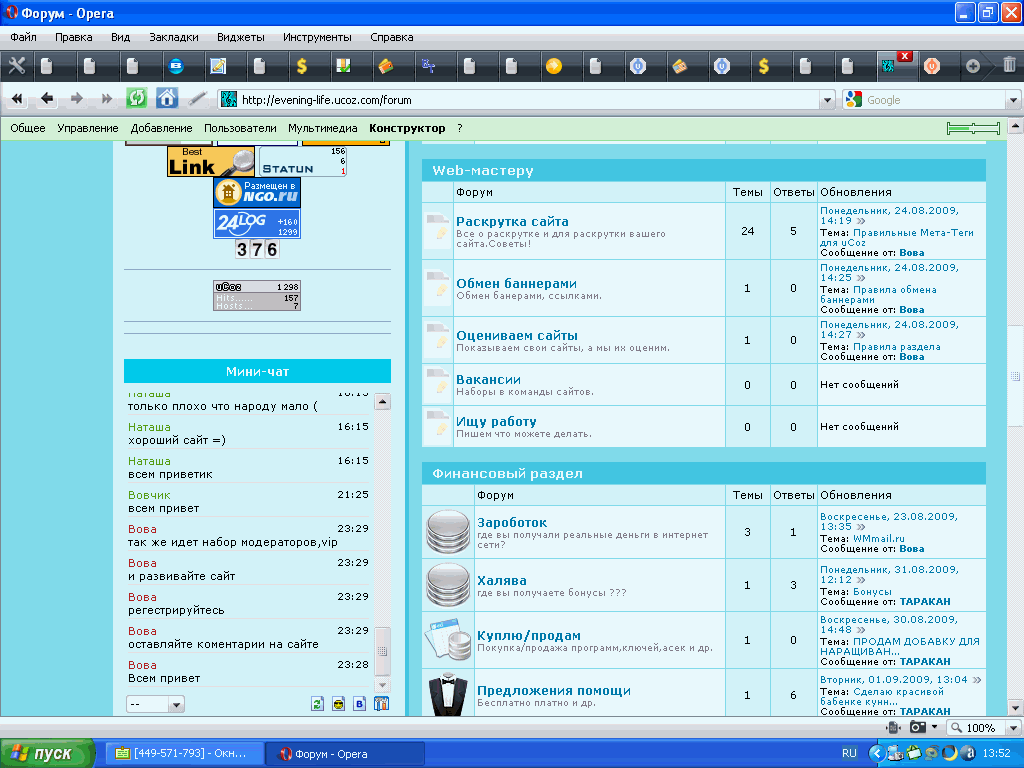Switch to the blue round B icon tab

[x=176, y=66]
